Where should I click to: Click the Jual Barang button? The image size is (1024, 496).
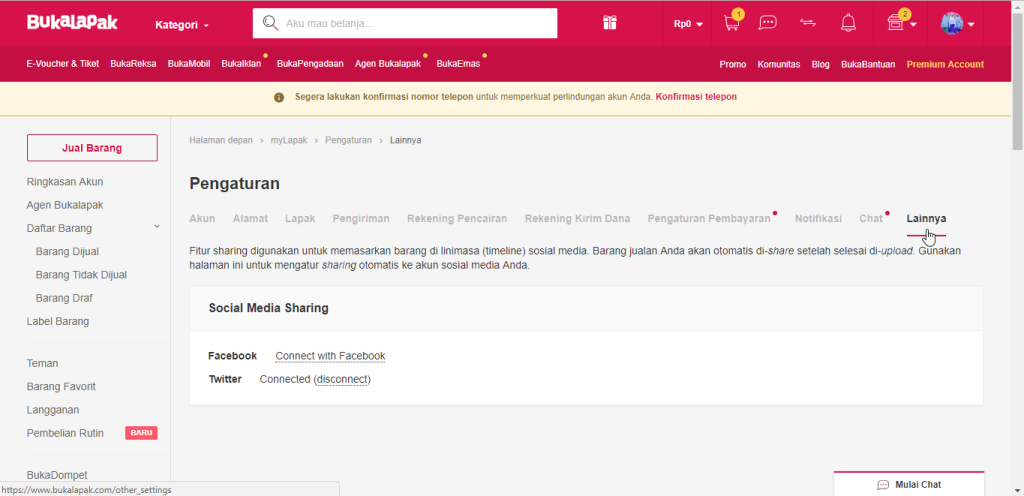coord(92,147)
